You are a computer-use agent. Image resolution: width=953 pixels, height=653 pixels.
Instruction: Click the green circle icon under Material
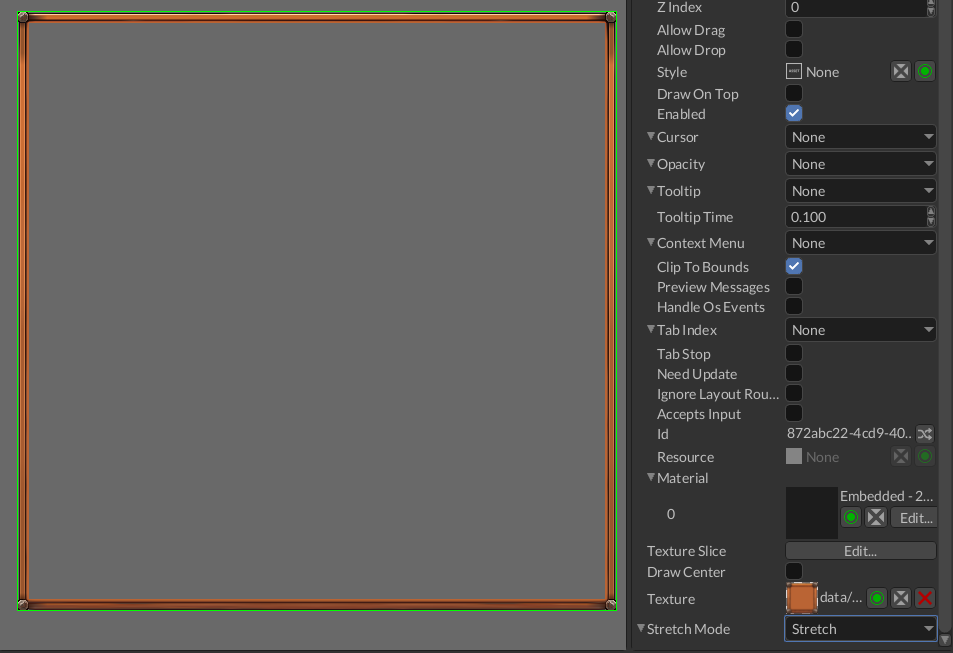pyautogui.click(x=851, y=517)
